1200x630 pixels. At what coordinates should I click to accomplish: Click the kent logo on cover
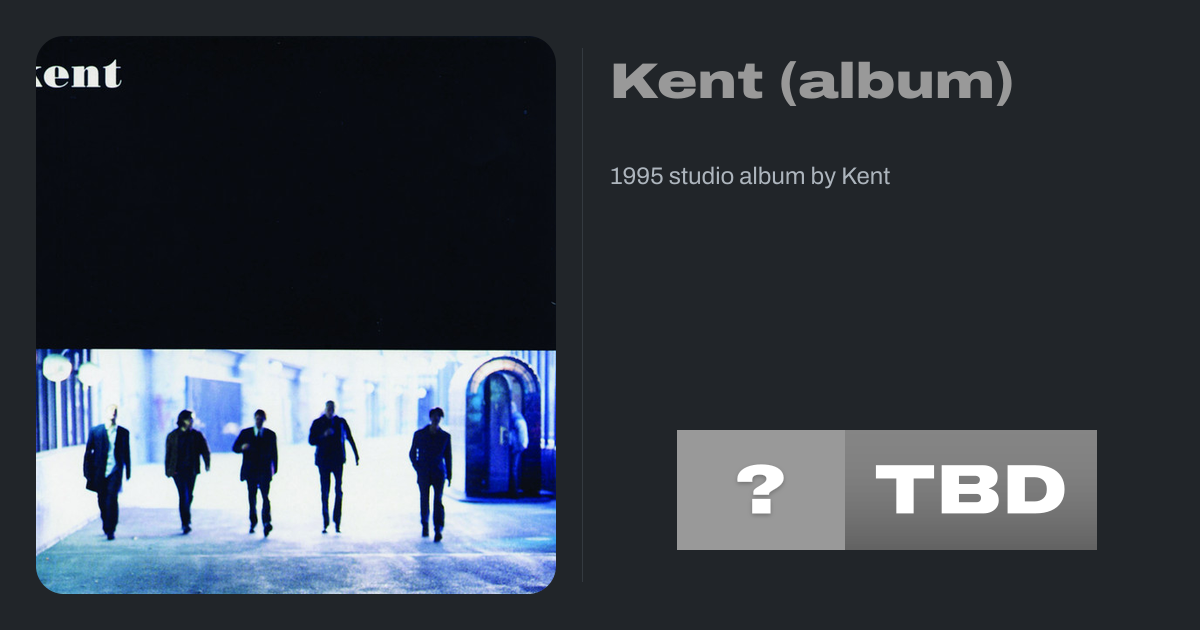click(x=79, y=73)
